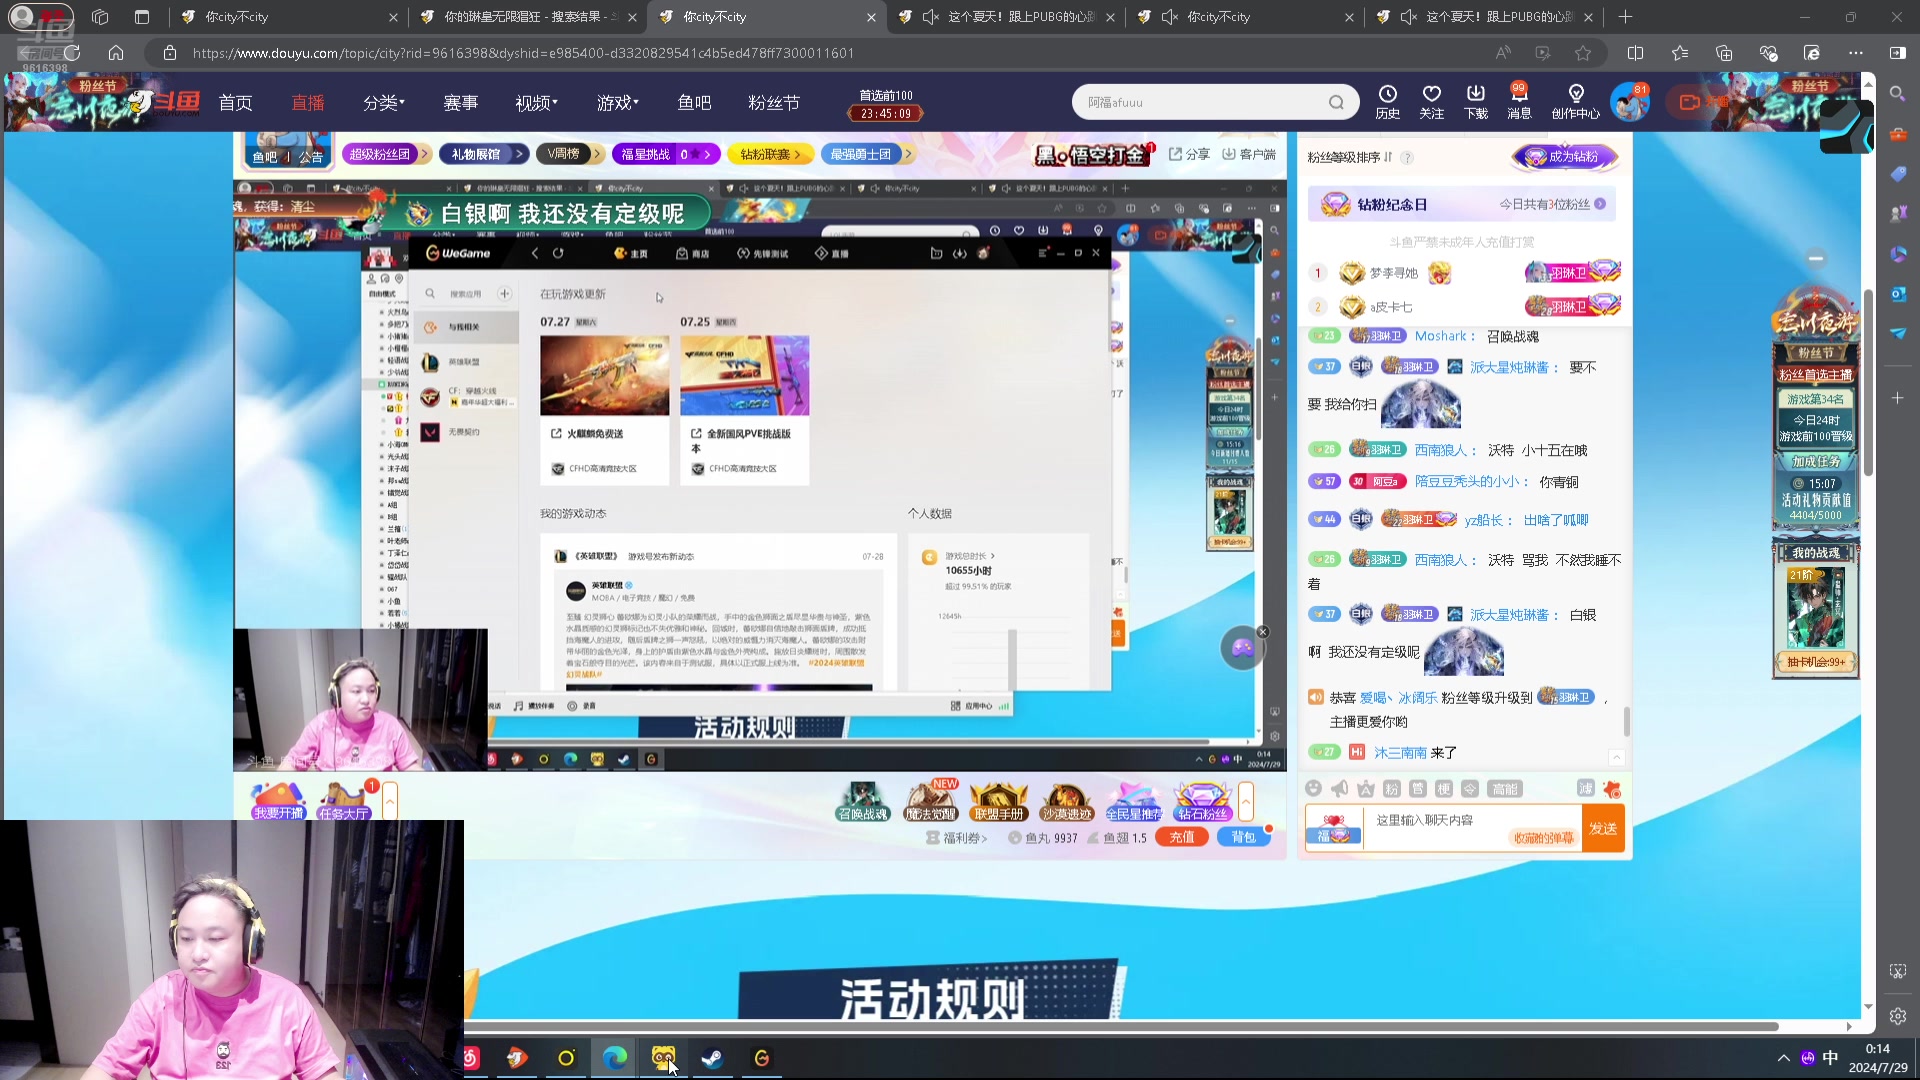Click the 充值 recharge button
The height and width of the screenshot is (1080, 1920).
[1182, 838]
